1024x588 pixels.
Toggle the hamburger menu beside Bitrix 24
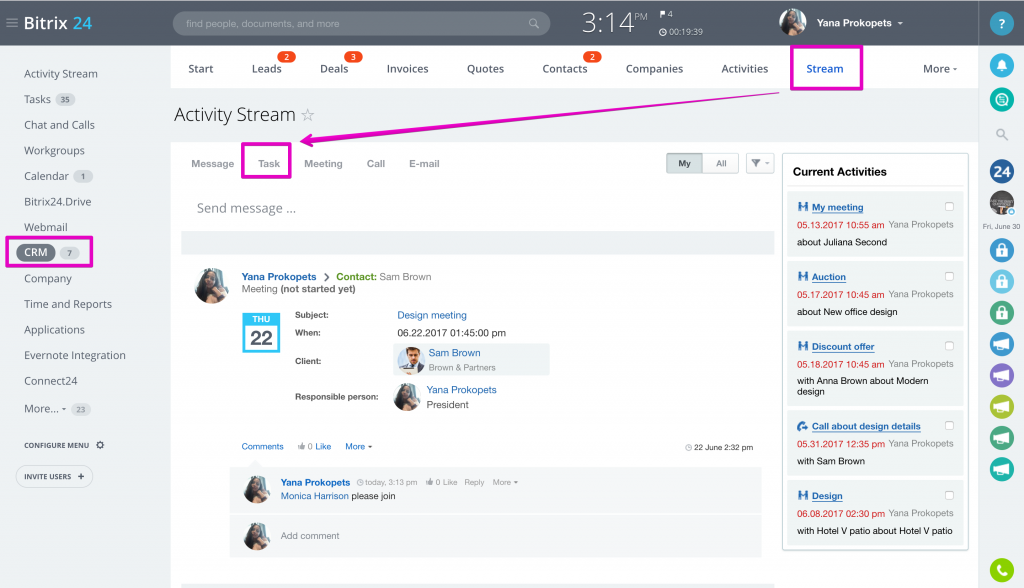point(12,23)
